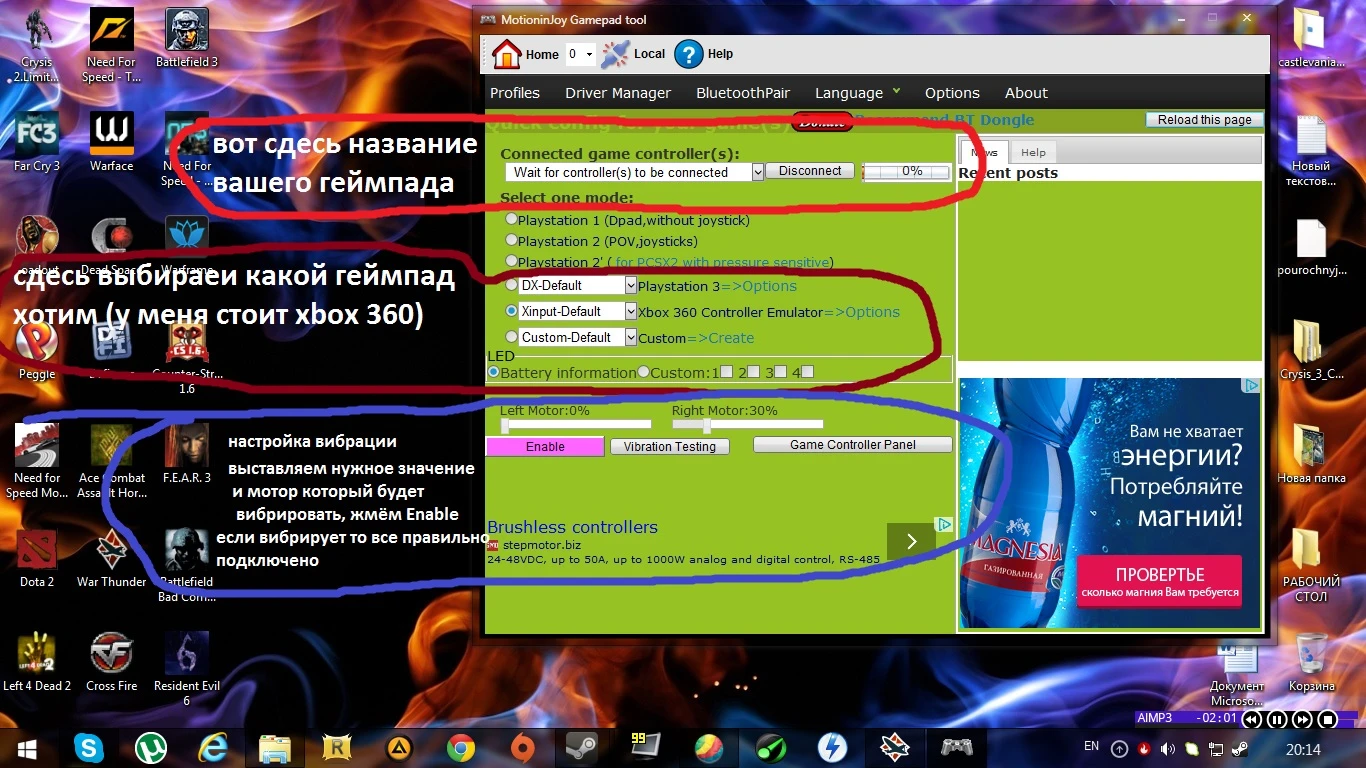1366x768 pixels.
Task: Launch Google Chrome from the taskbar
Action: coord(460,747)
